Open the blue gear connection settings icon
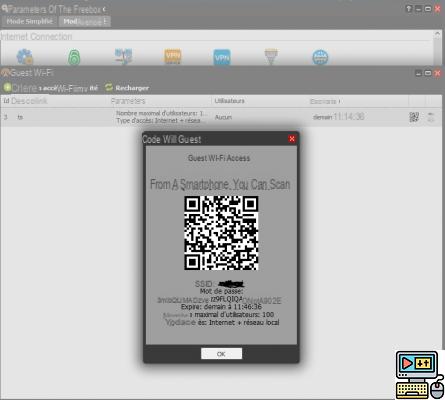 coord(25,56)
